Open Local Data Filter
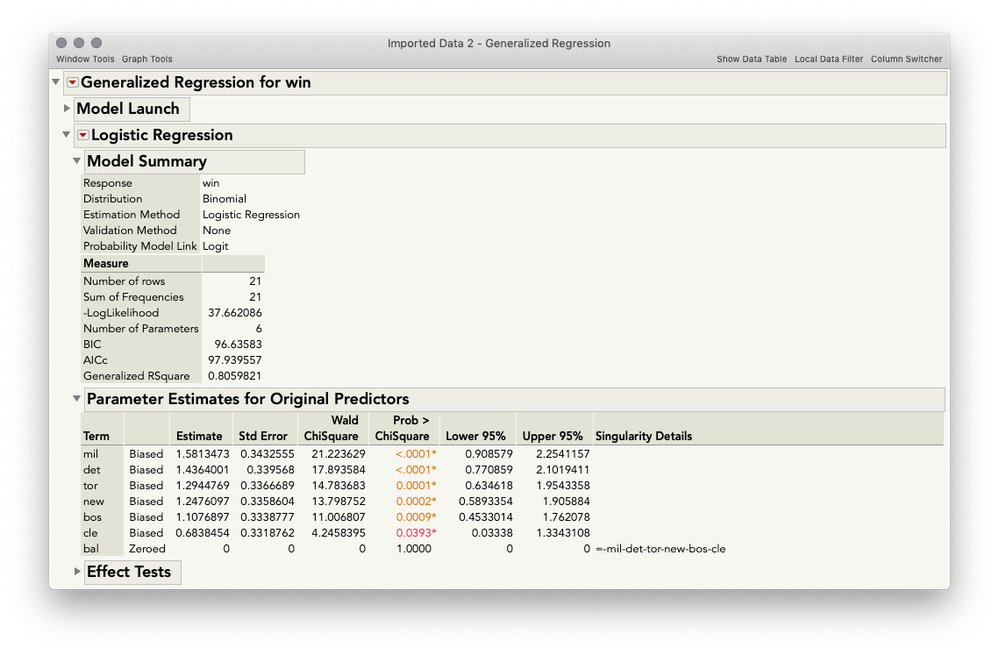The height and width of the screenshot is (654, 999). [x=829, y=59]
